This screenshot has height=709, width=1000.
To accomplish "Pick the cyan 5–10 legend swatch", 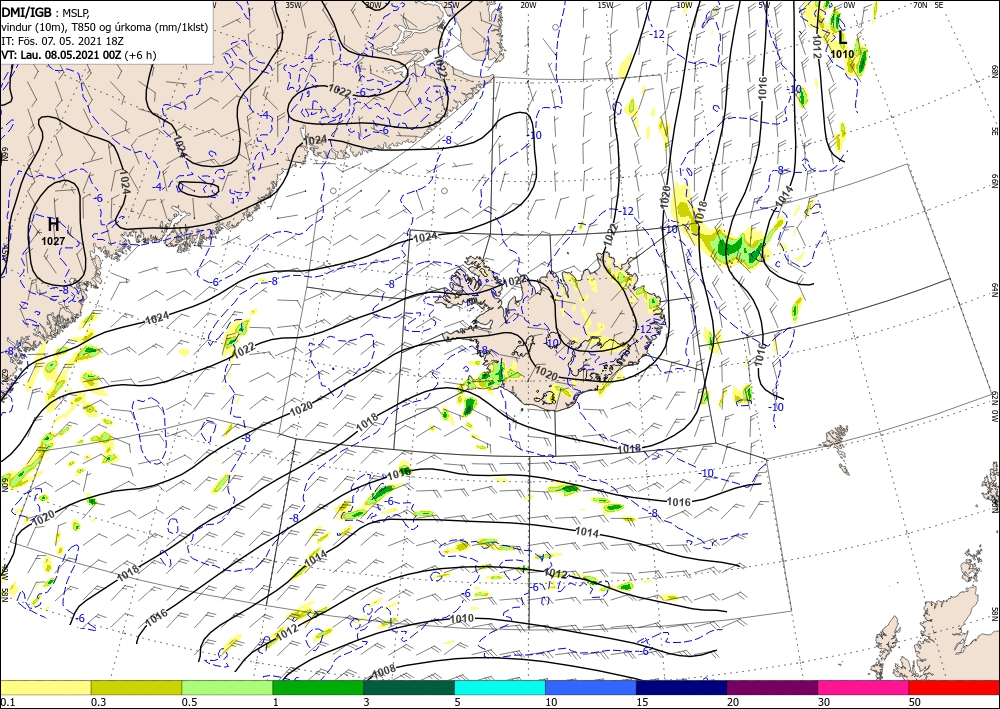I will pyautogui.click(x=500, y=687).
